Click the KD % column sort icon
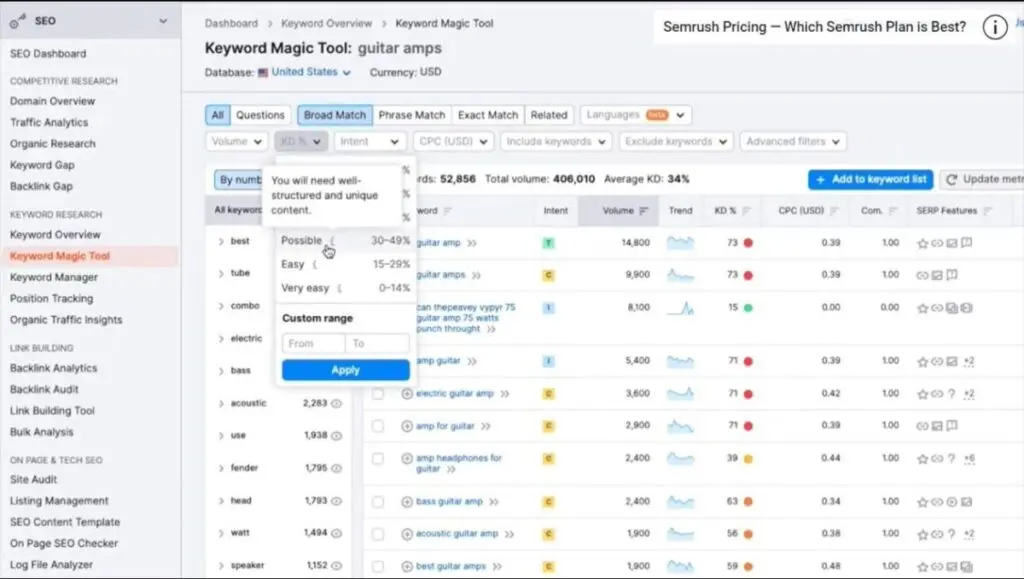The height and width of the screenshot is (579, 1024). pyautogui.click(x=746, y=211)
